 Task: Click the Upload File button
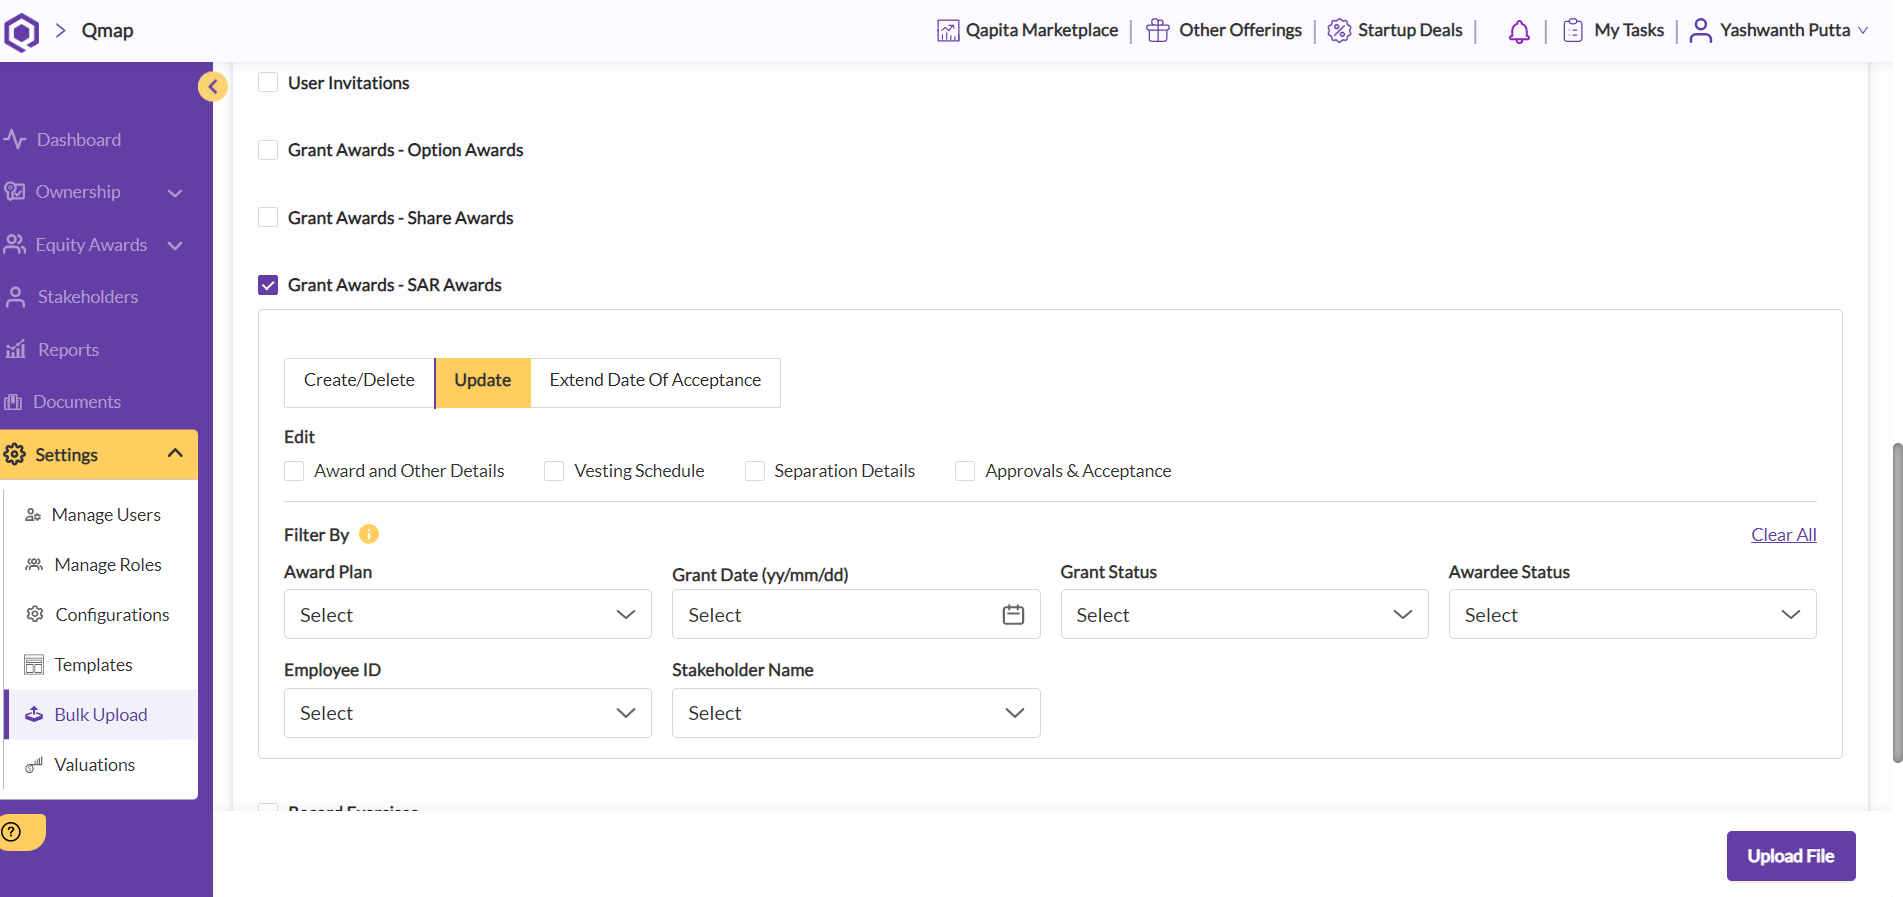pyautogui.click(x=1790, y=856)
